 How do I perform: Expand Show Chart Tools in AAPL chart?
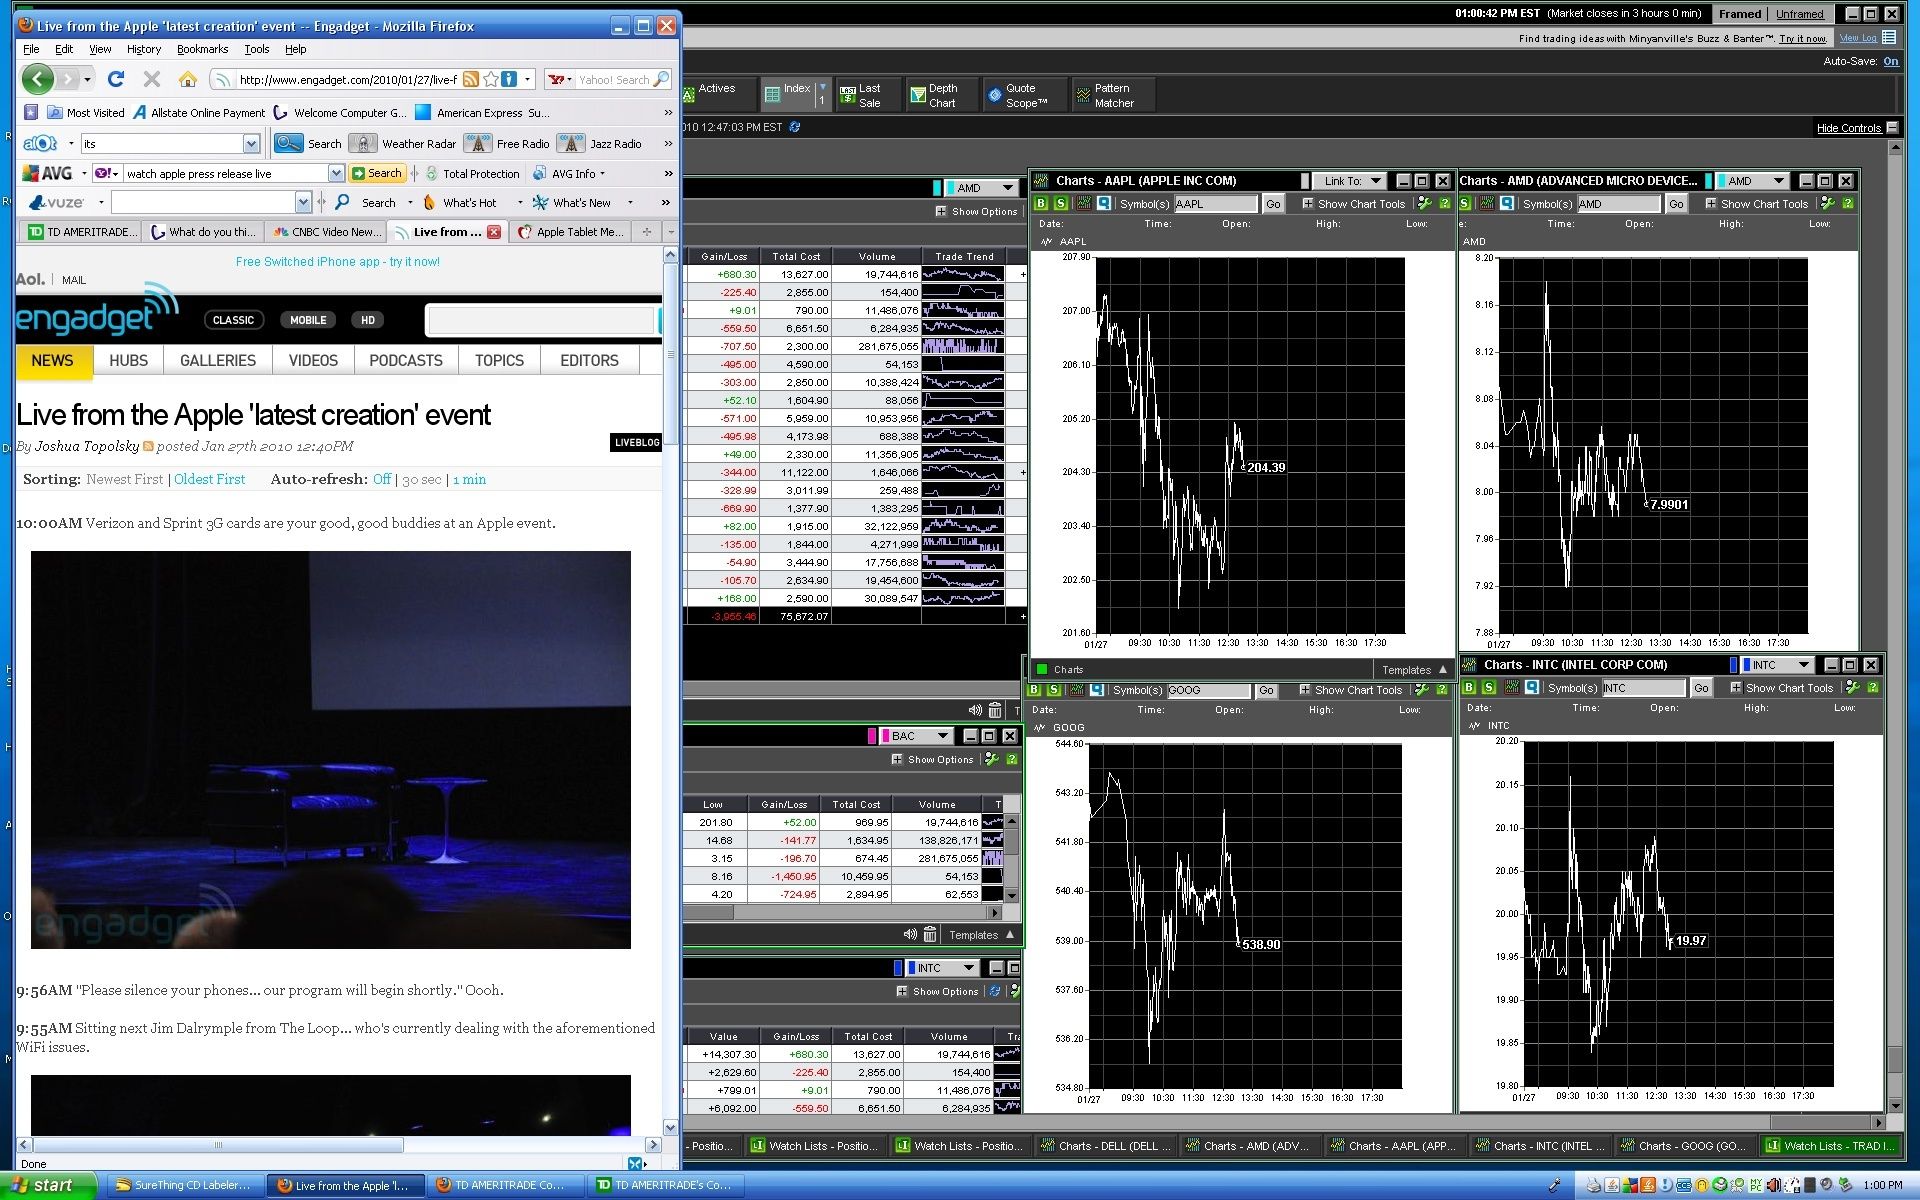1354,204
